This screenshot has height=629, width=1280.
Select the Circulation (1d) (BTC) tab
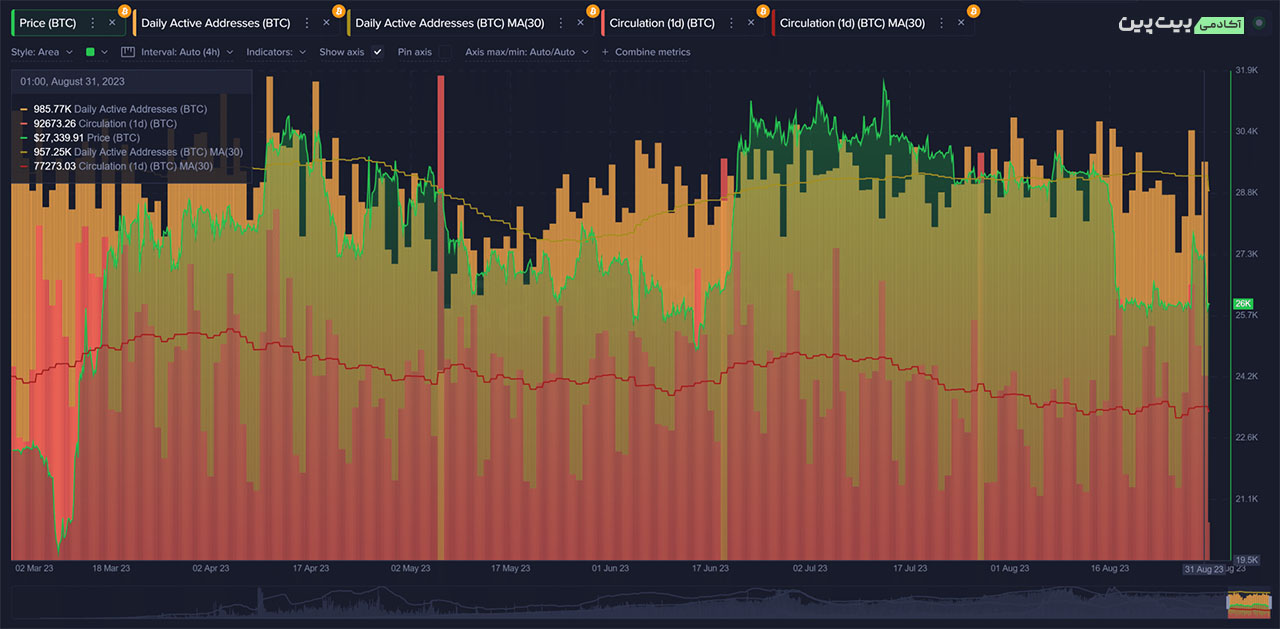683,22
